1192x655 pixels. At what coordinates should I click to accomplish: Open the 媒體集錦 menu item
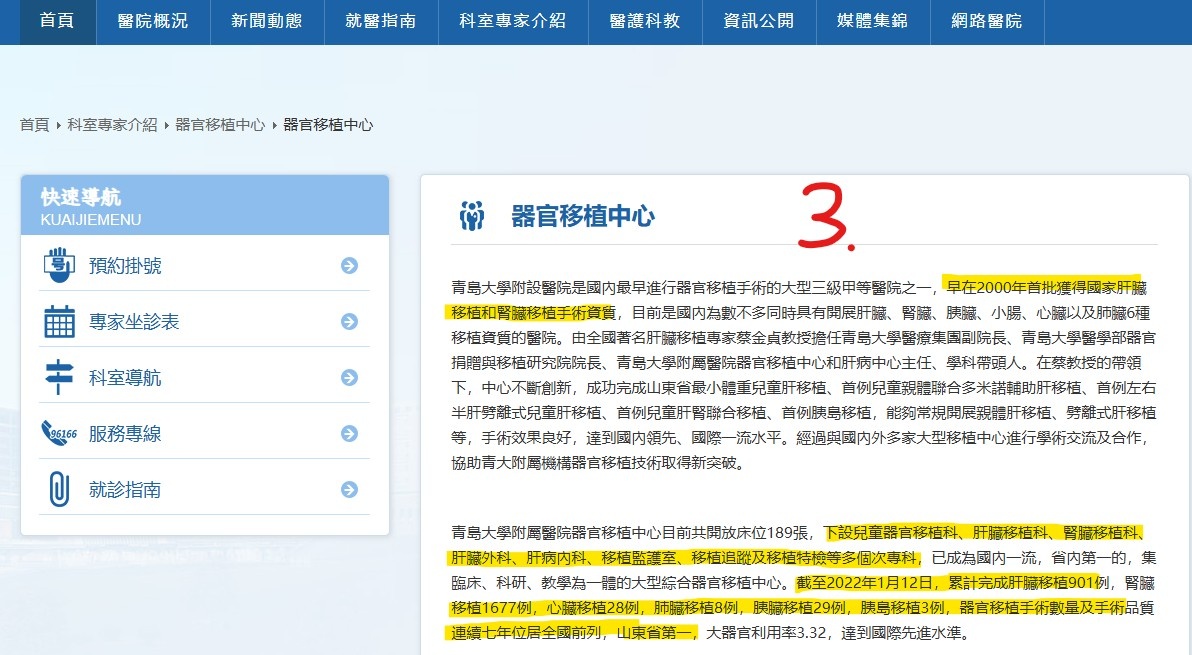click(x=873, y=21)
